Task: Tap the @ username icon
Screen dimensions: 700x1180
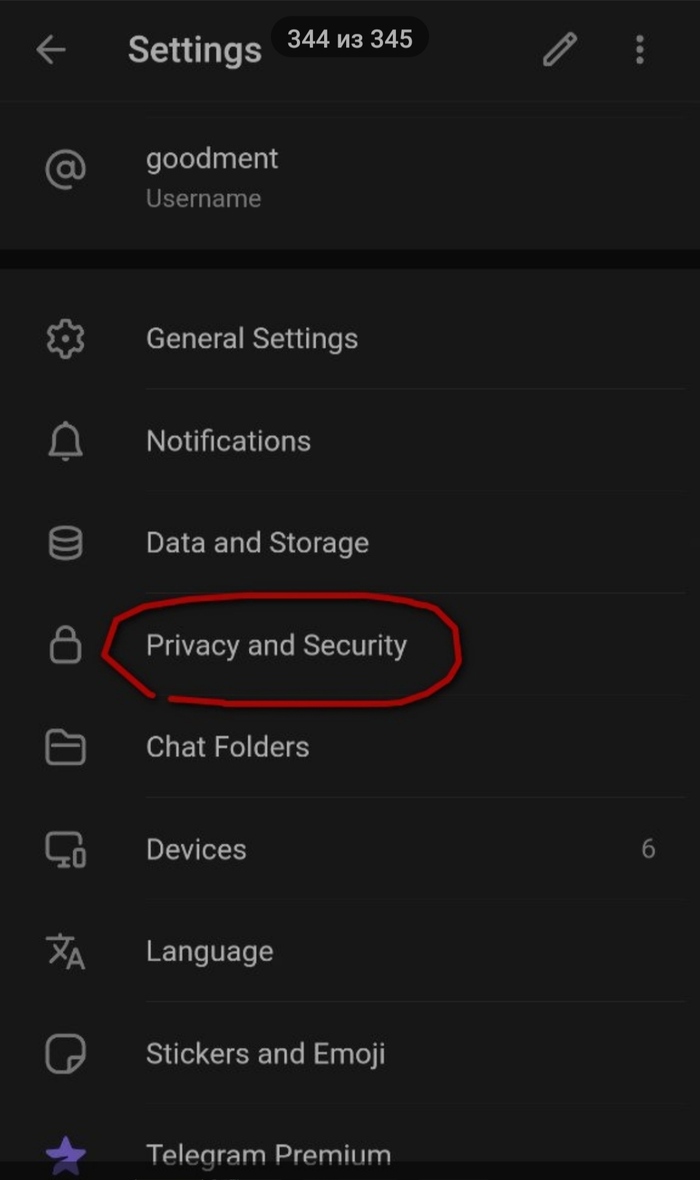Action: point(66,170)
